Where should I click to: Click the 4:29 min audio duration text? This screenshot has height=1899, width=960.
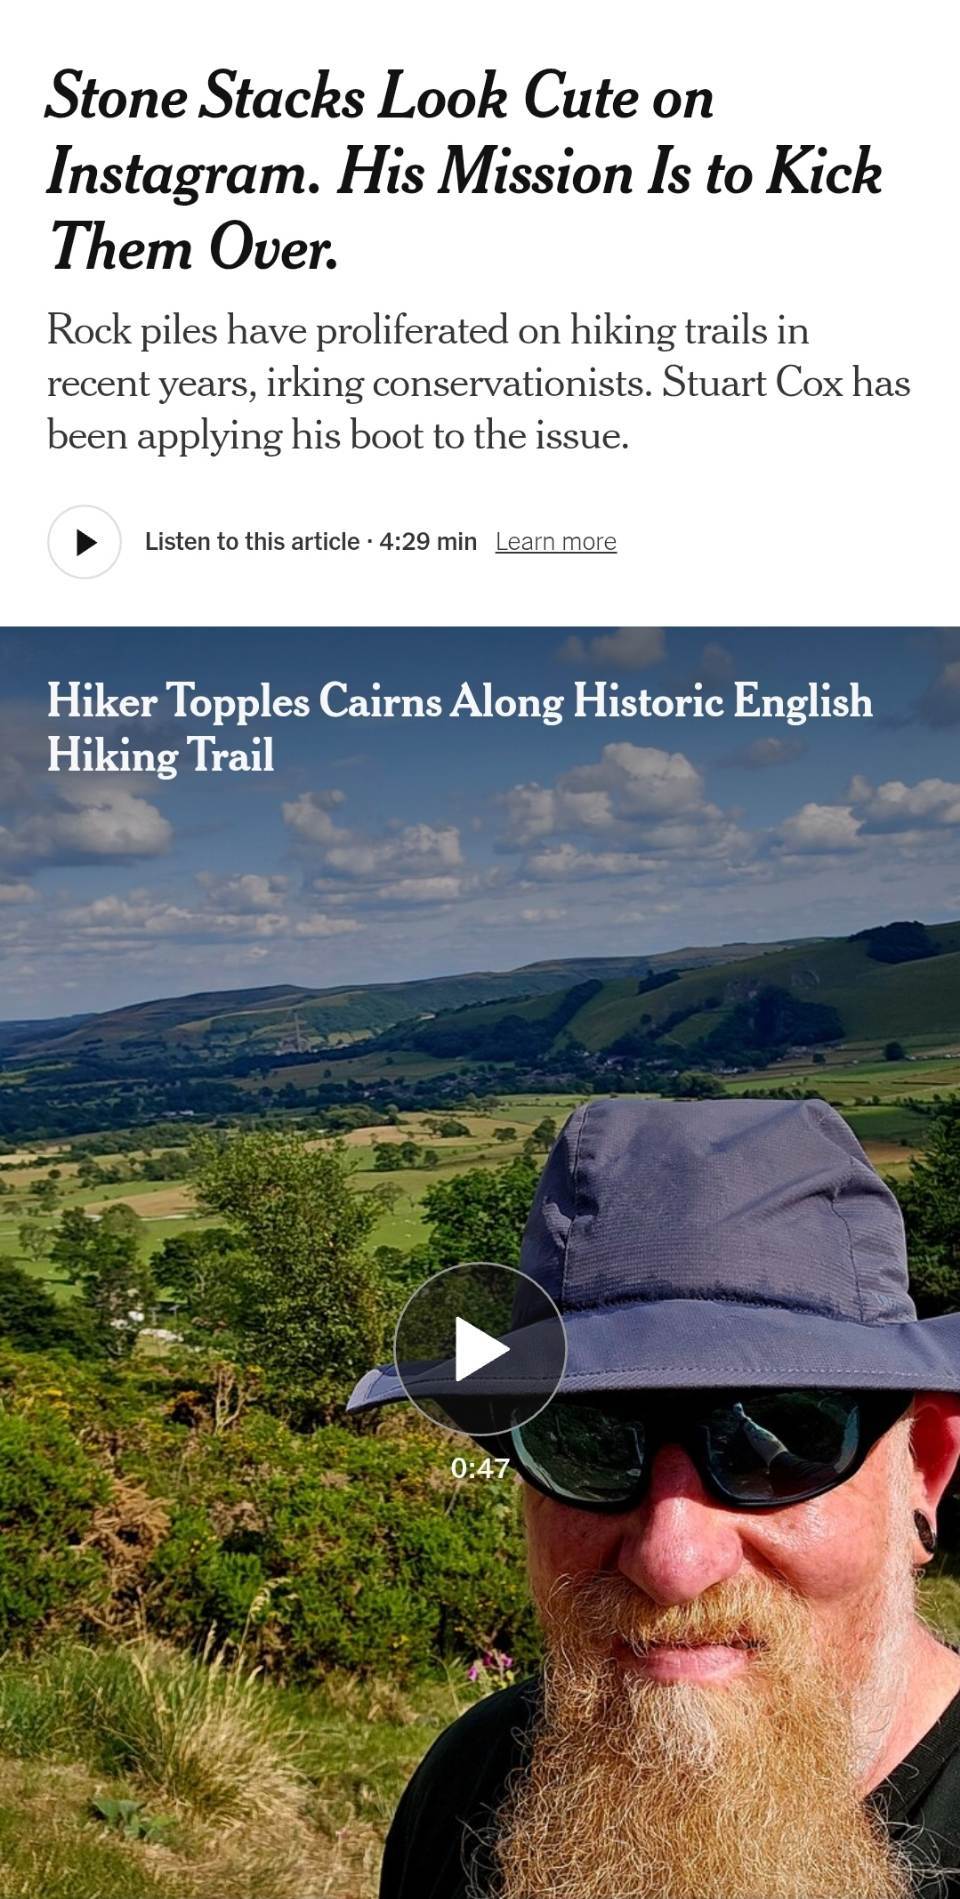[428, 542]
